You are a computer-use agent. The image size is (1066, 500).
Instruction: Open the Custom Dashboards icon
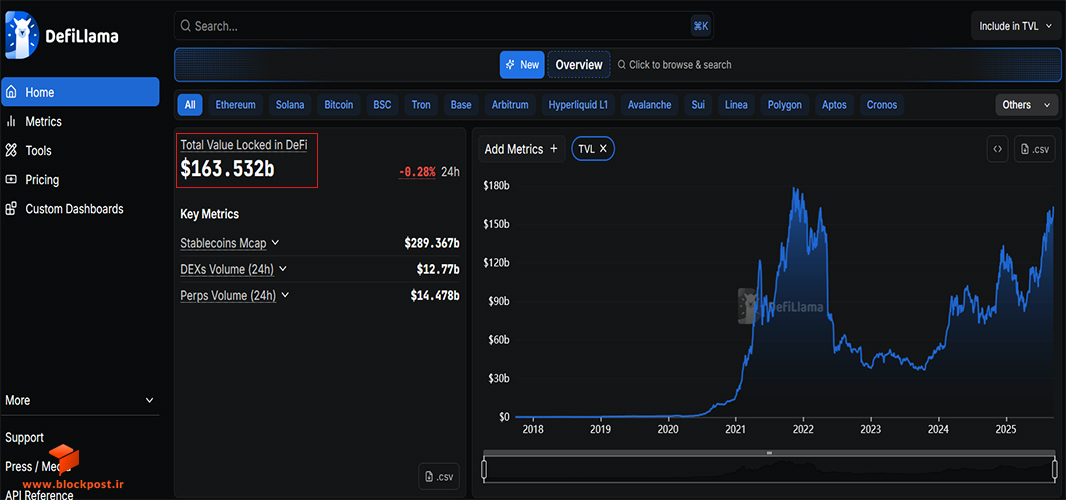pyautogui.click(x=11, y=209)
